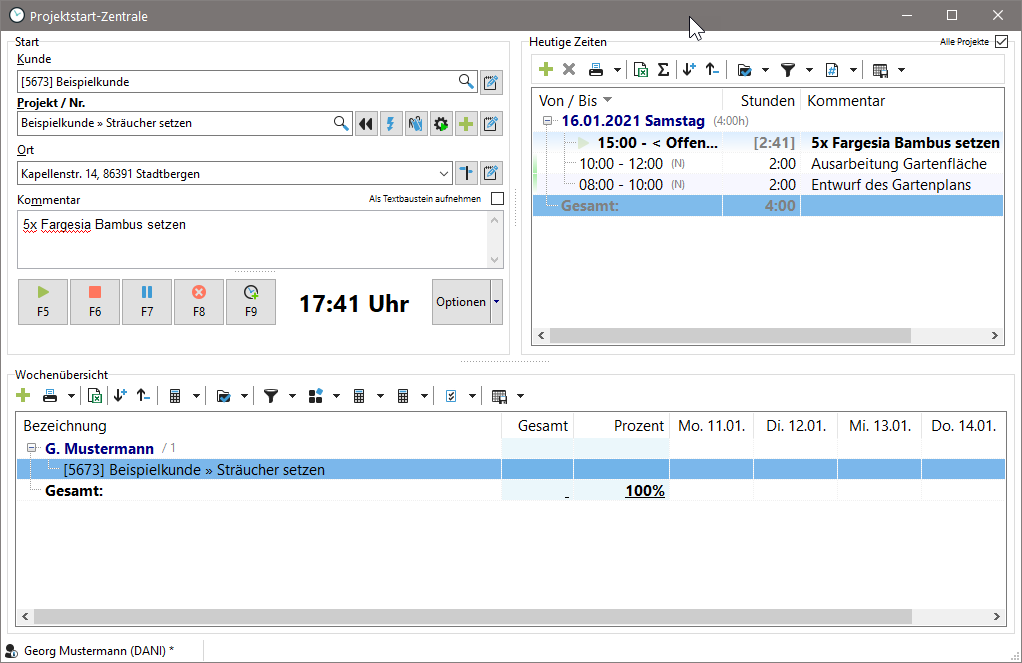Click the double-arrow previous project icon
This screenshot has height=663, width=1022.
coord(366,124)
